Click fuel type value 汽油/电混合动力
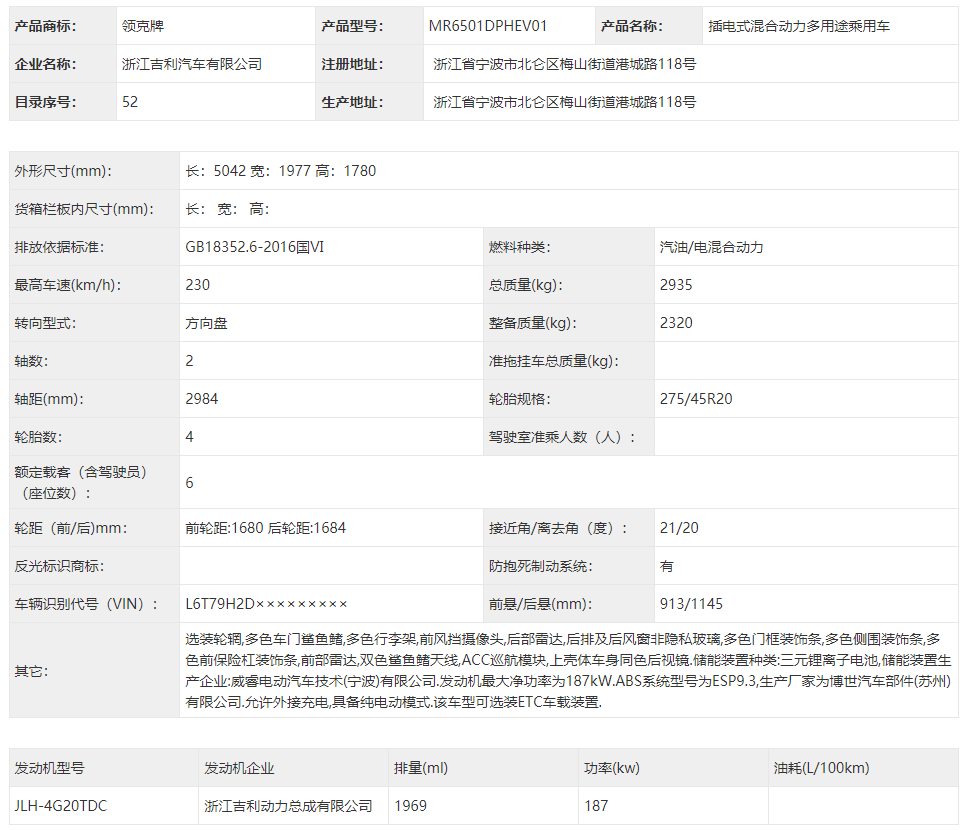This screenshot has height=831, width=965. click(711, 247)
